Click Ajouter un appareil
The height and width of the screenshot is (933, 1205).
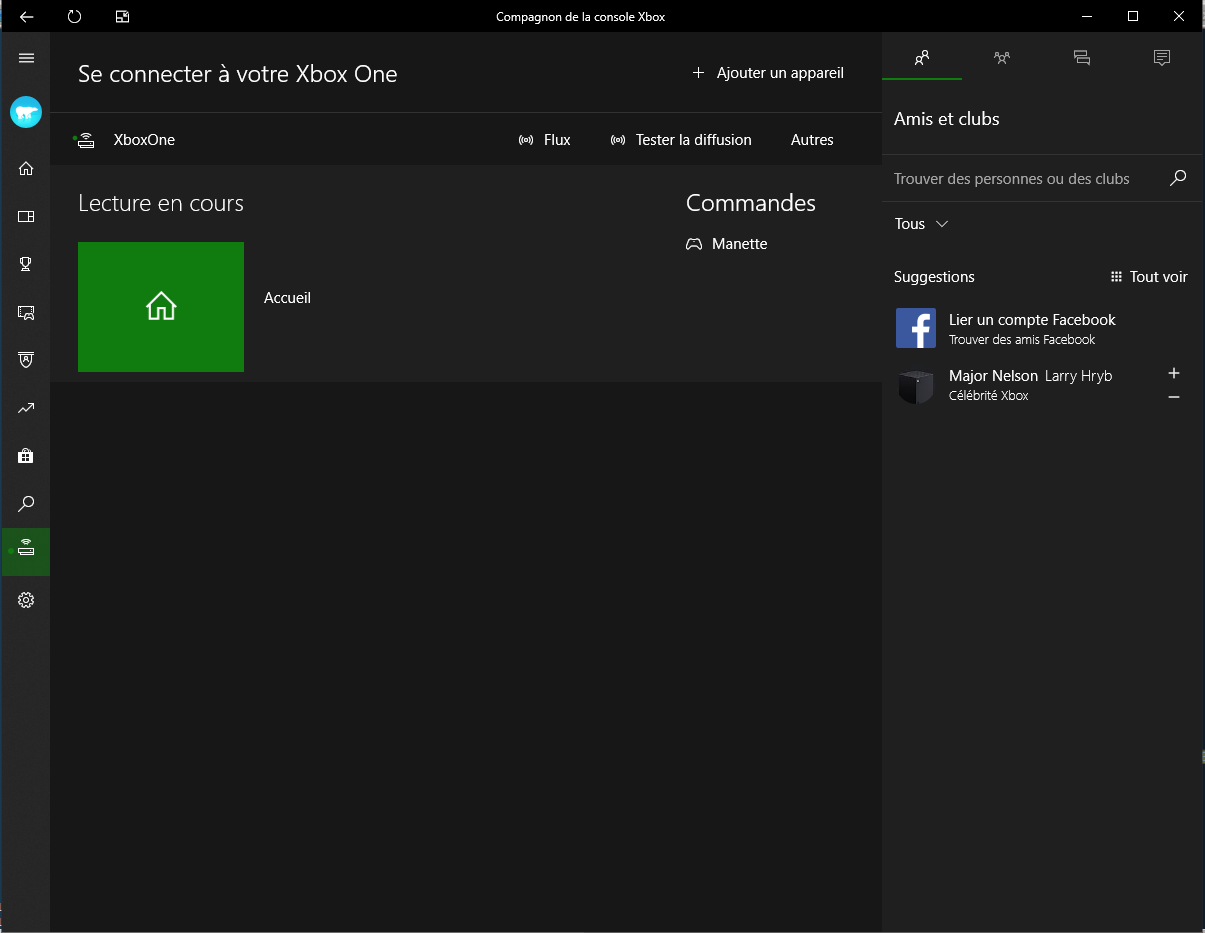pos(768,73)
